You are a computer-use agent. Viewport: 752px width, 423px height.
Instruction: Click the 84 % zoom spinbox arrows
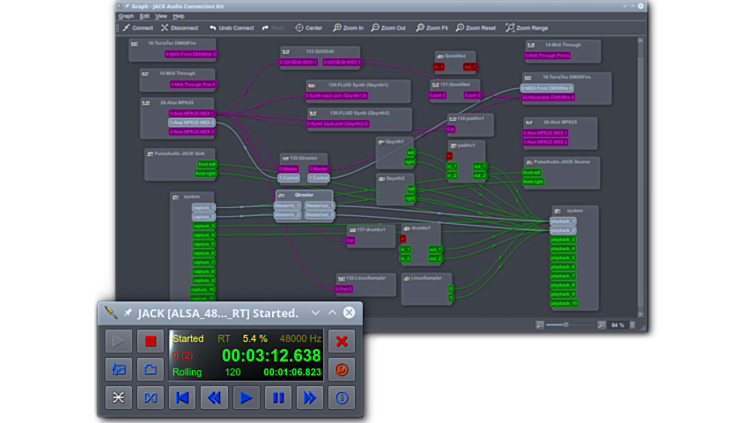pyautogui.click(x=630, y=325)
